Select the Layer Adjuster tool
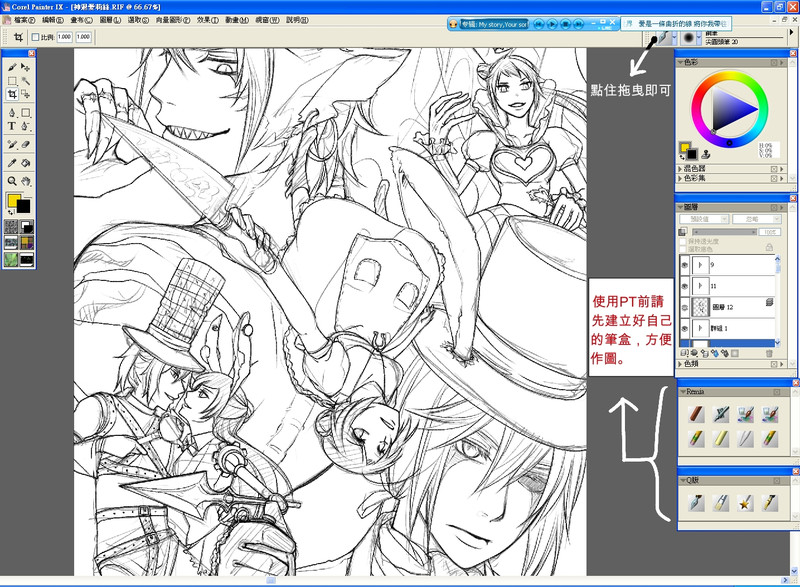This screenshot has height=587, width=800. coord(26,67)
